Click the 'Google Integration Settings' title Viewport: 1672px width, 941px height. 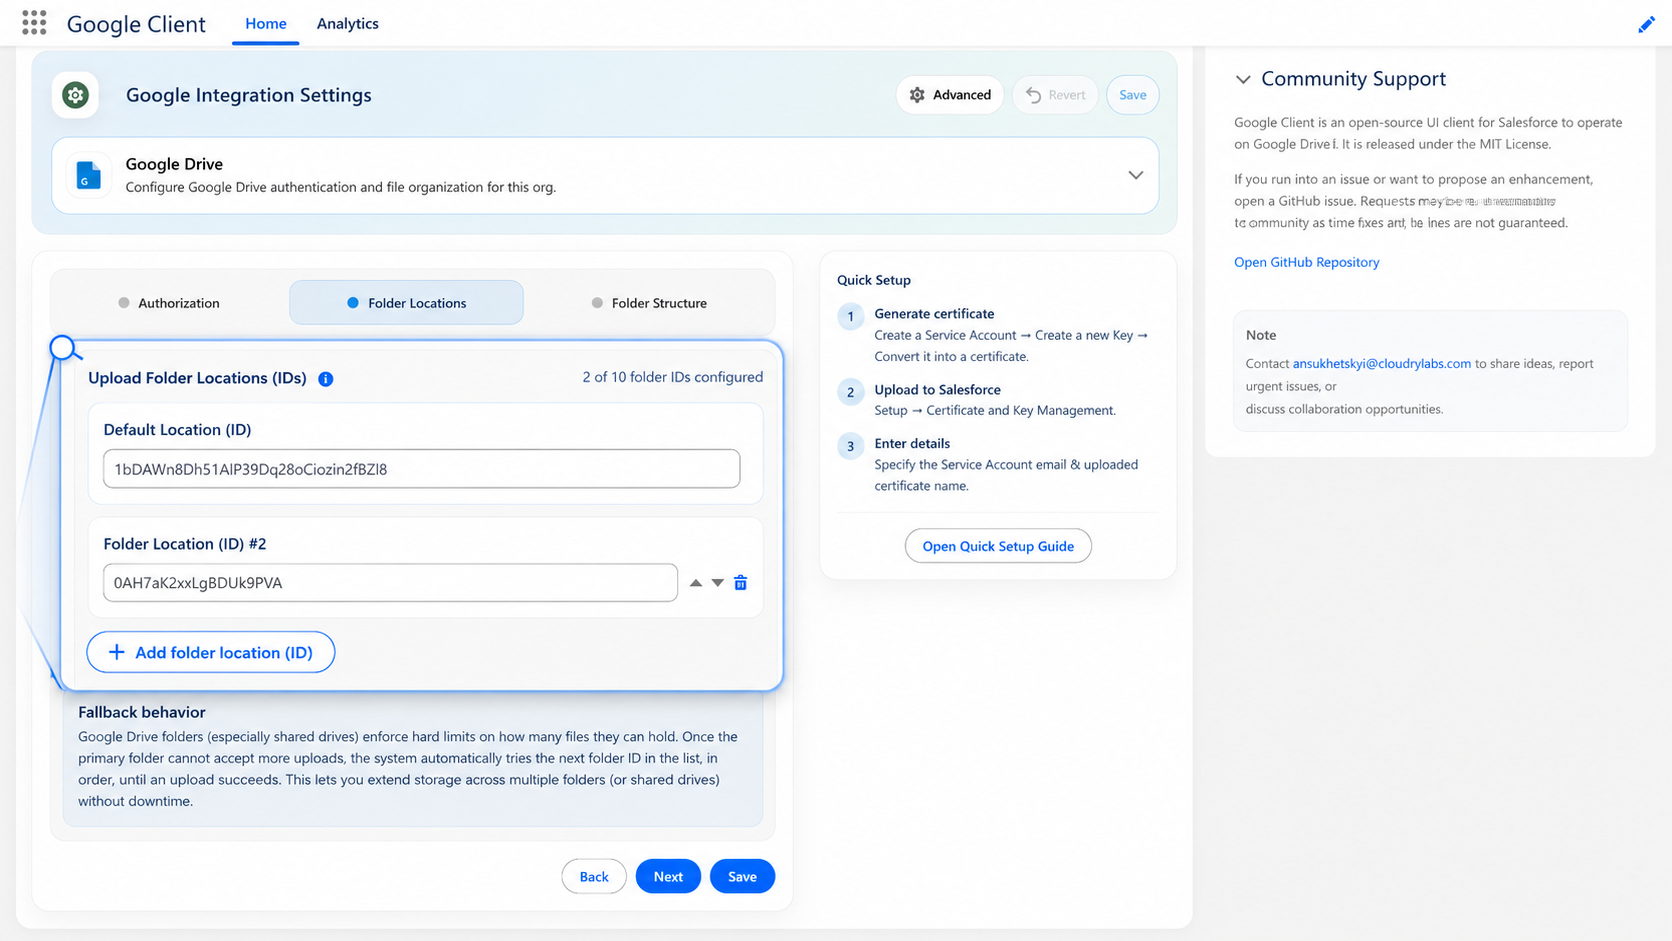(249, 95)
